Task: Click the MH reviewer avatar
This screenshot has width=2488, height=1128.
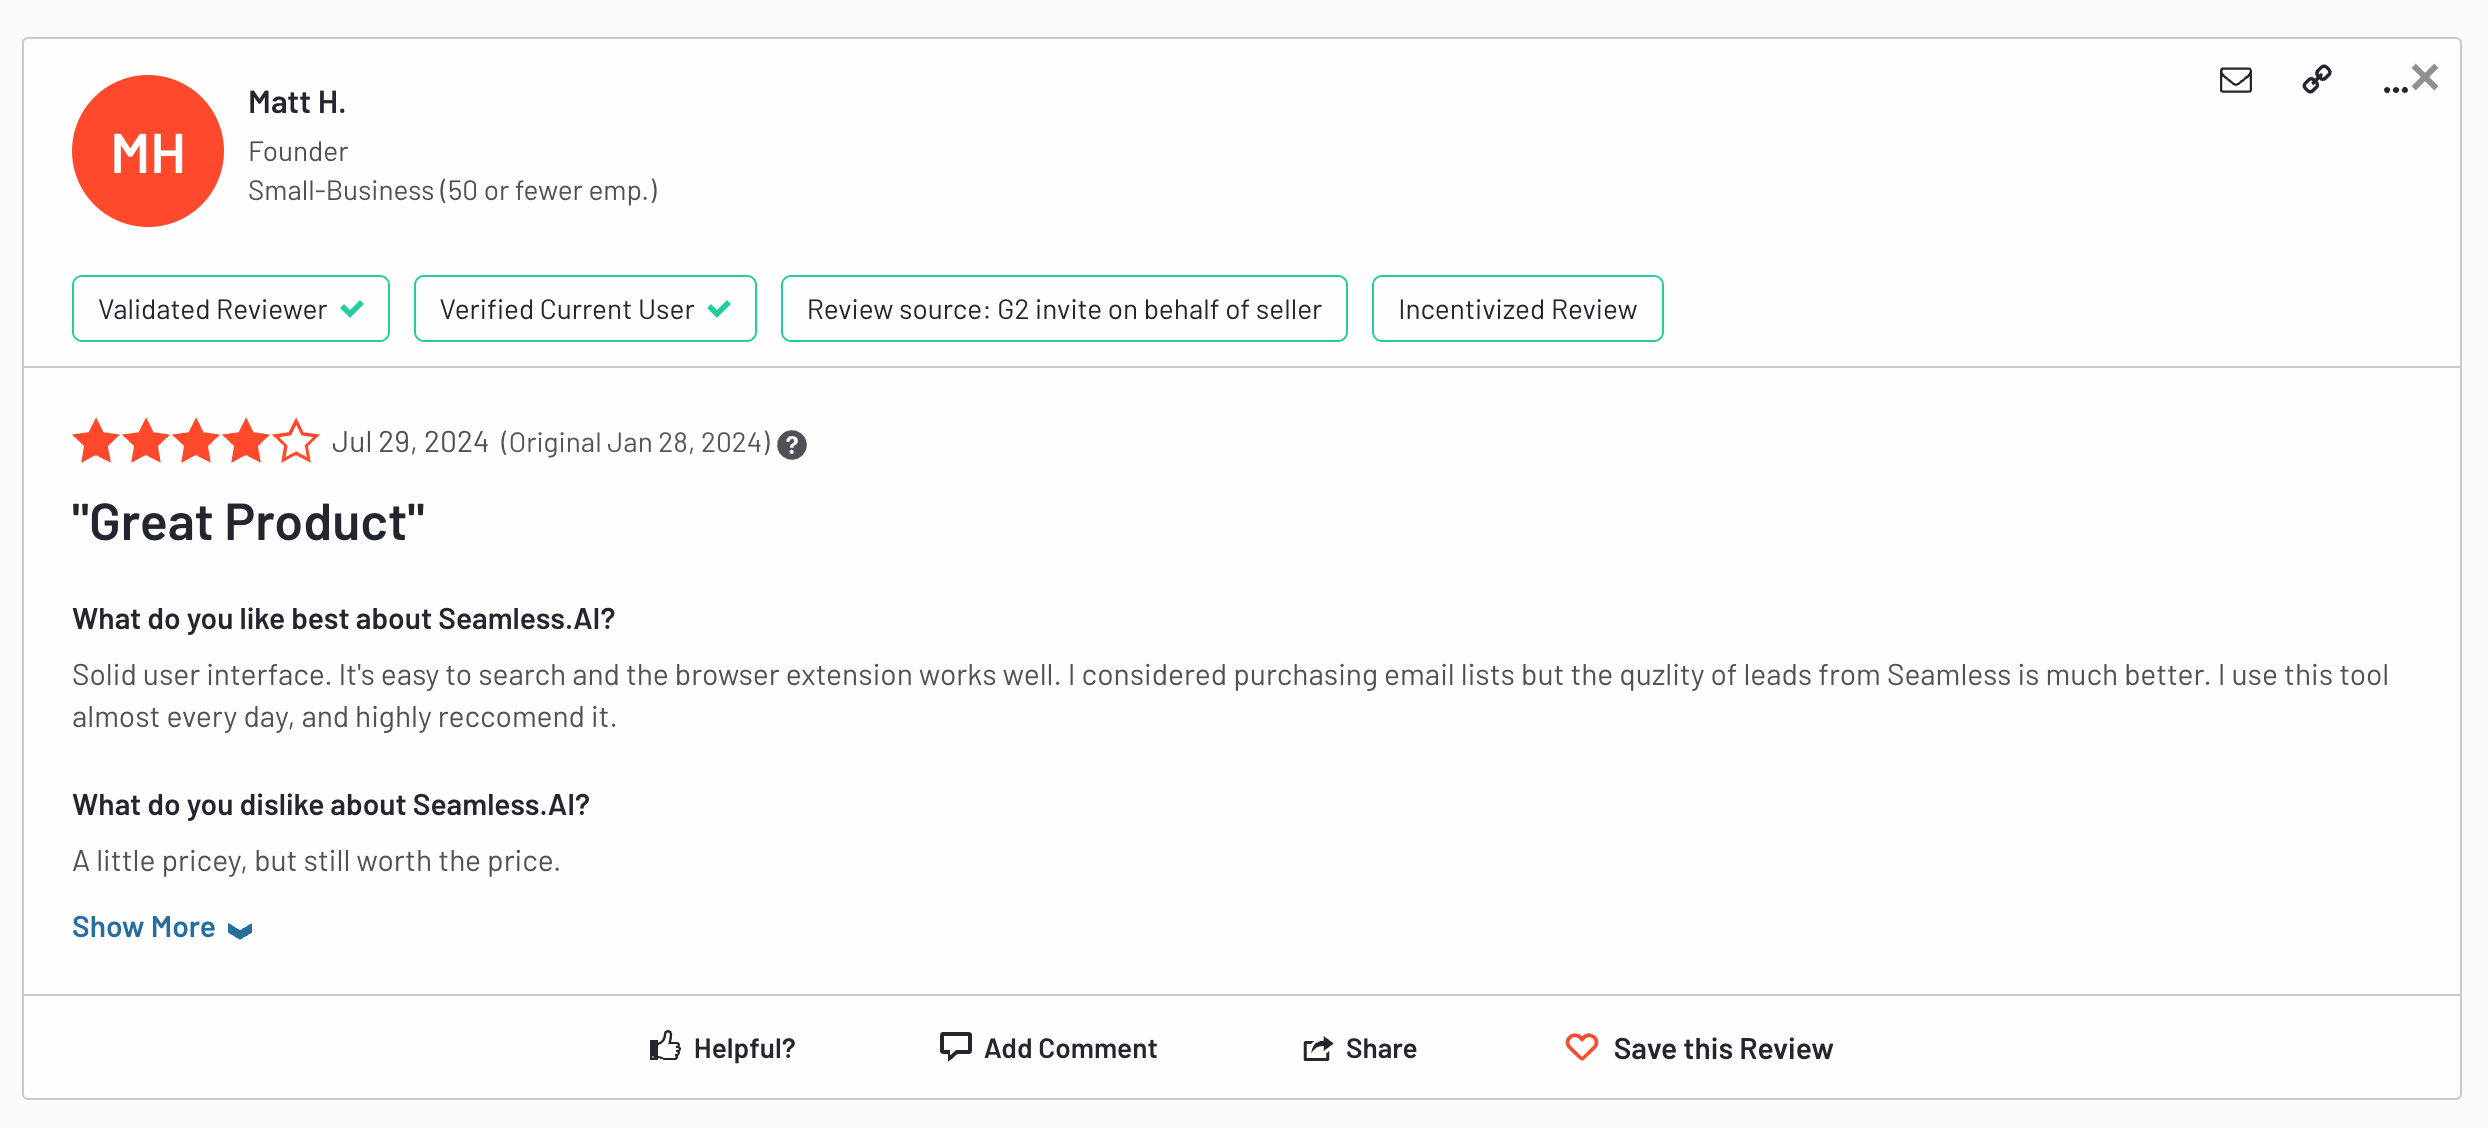Action: pyautogui.click(x=148, y=151)
